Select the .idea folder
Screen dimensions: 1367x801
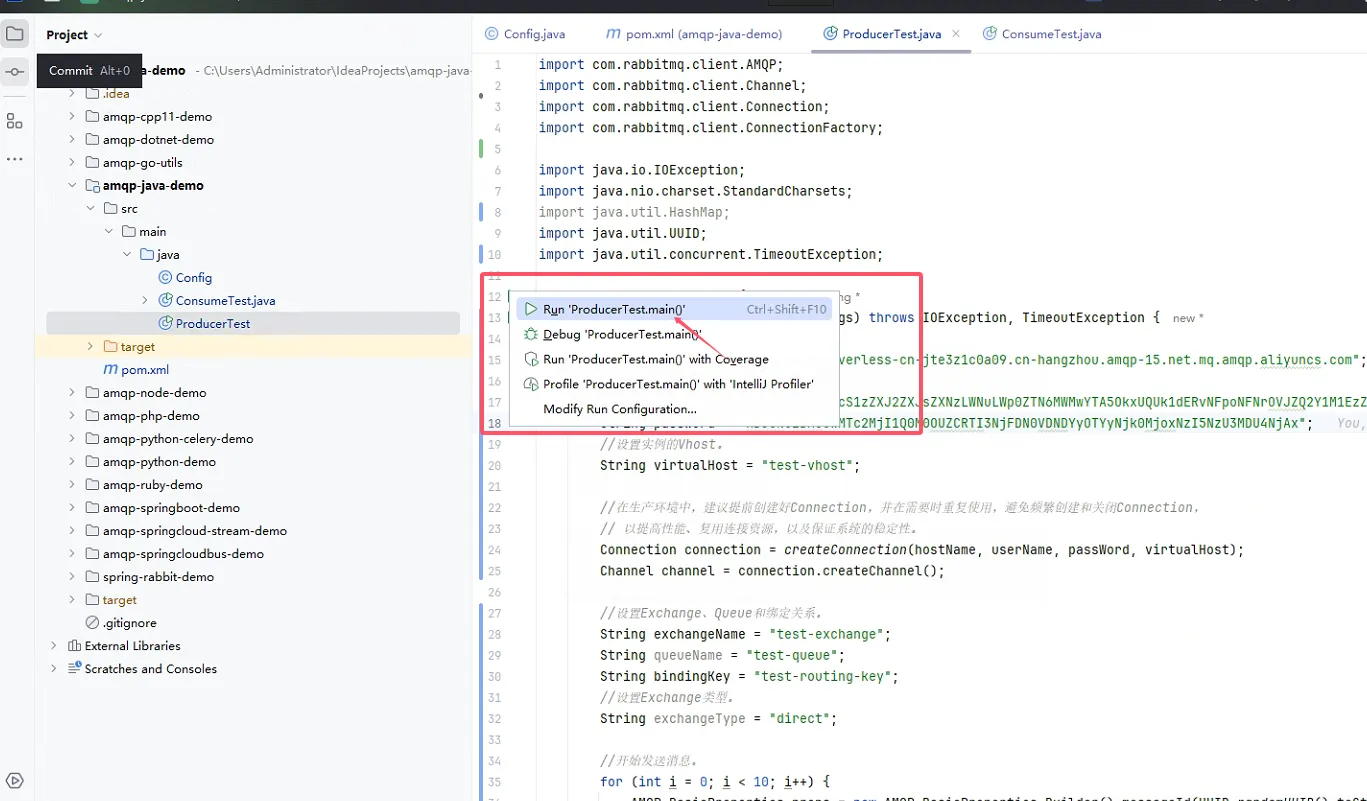click(116, 94)
